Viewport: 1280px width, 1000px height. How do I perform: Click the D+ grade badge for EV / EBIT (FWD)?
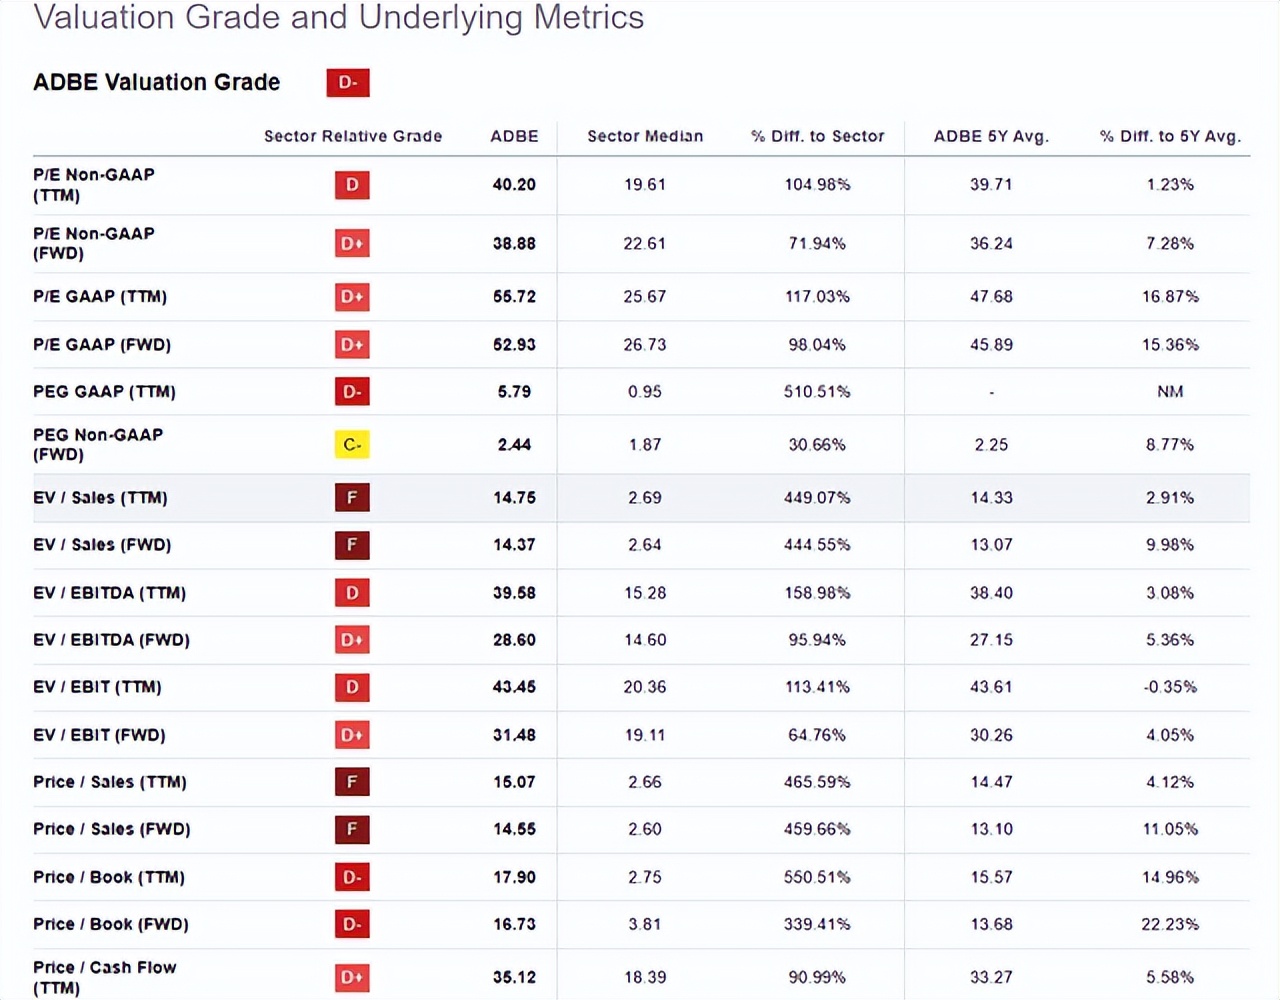pyautogui.click(x=352, y=735)
